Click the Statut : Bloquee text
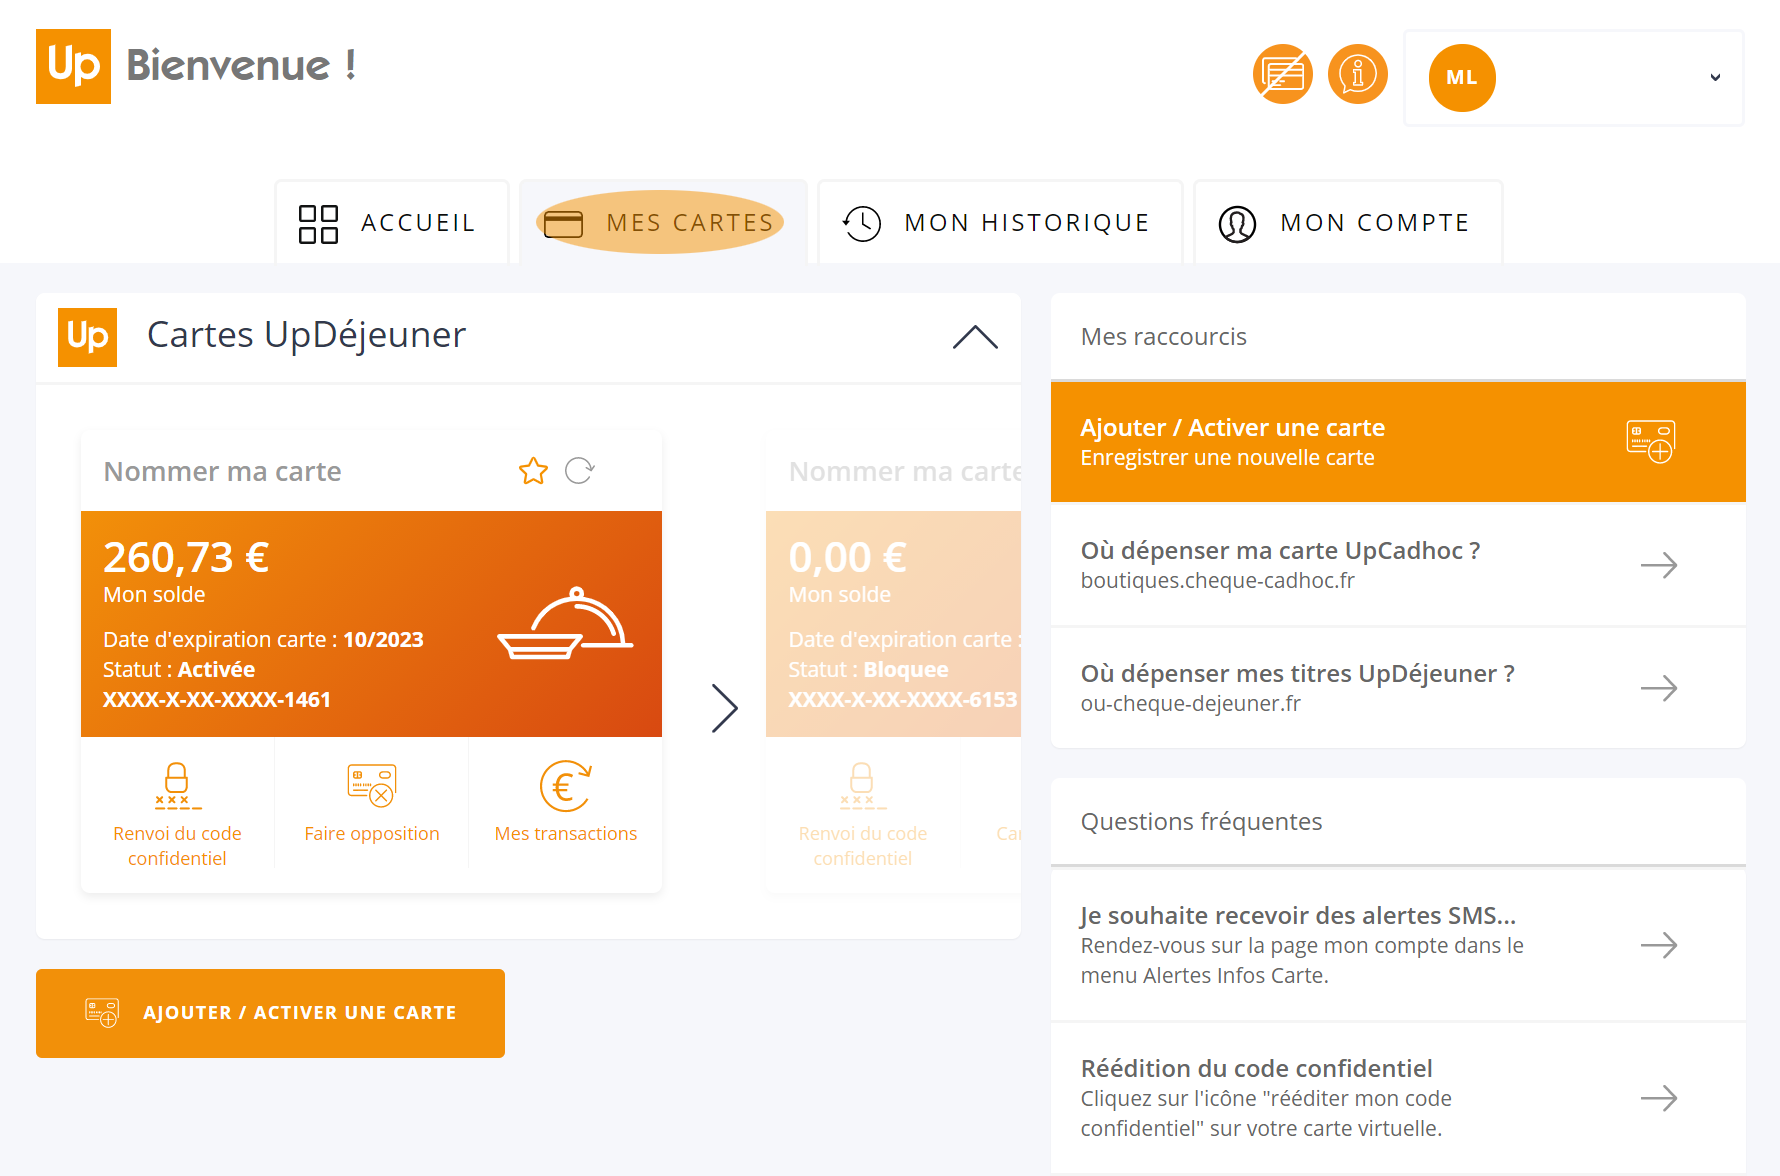 click(868, 670)
